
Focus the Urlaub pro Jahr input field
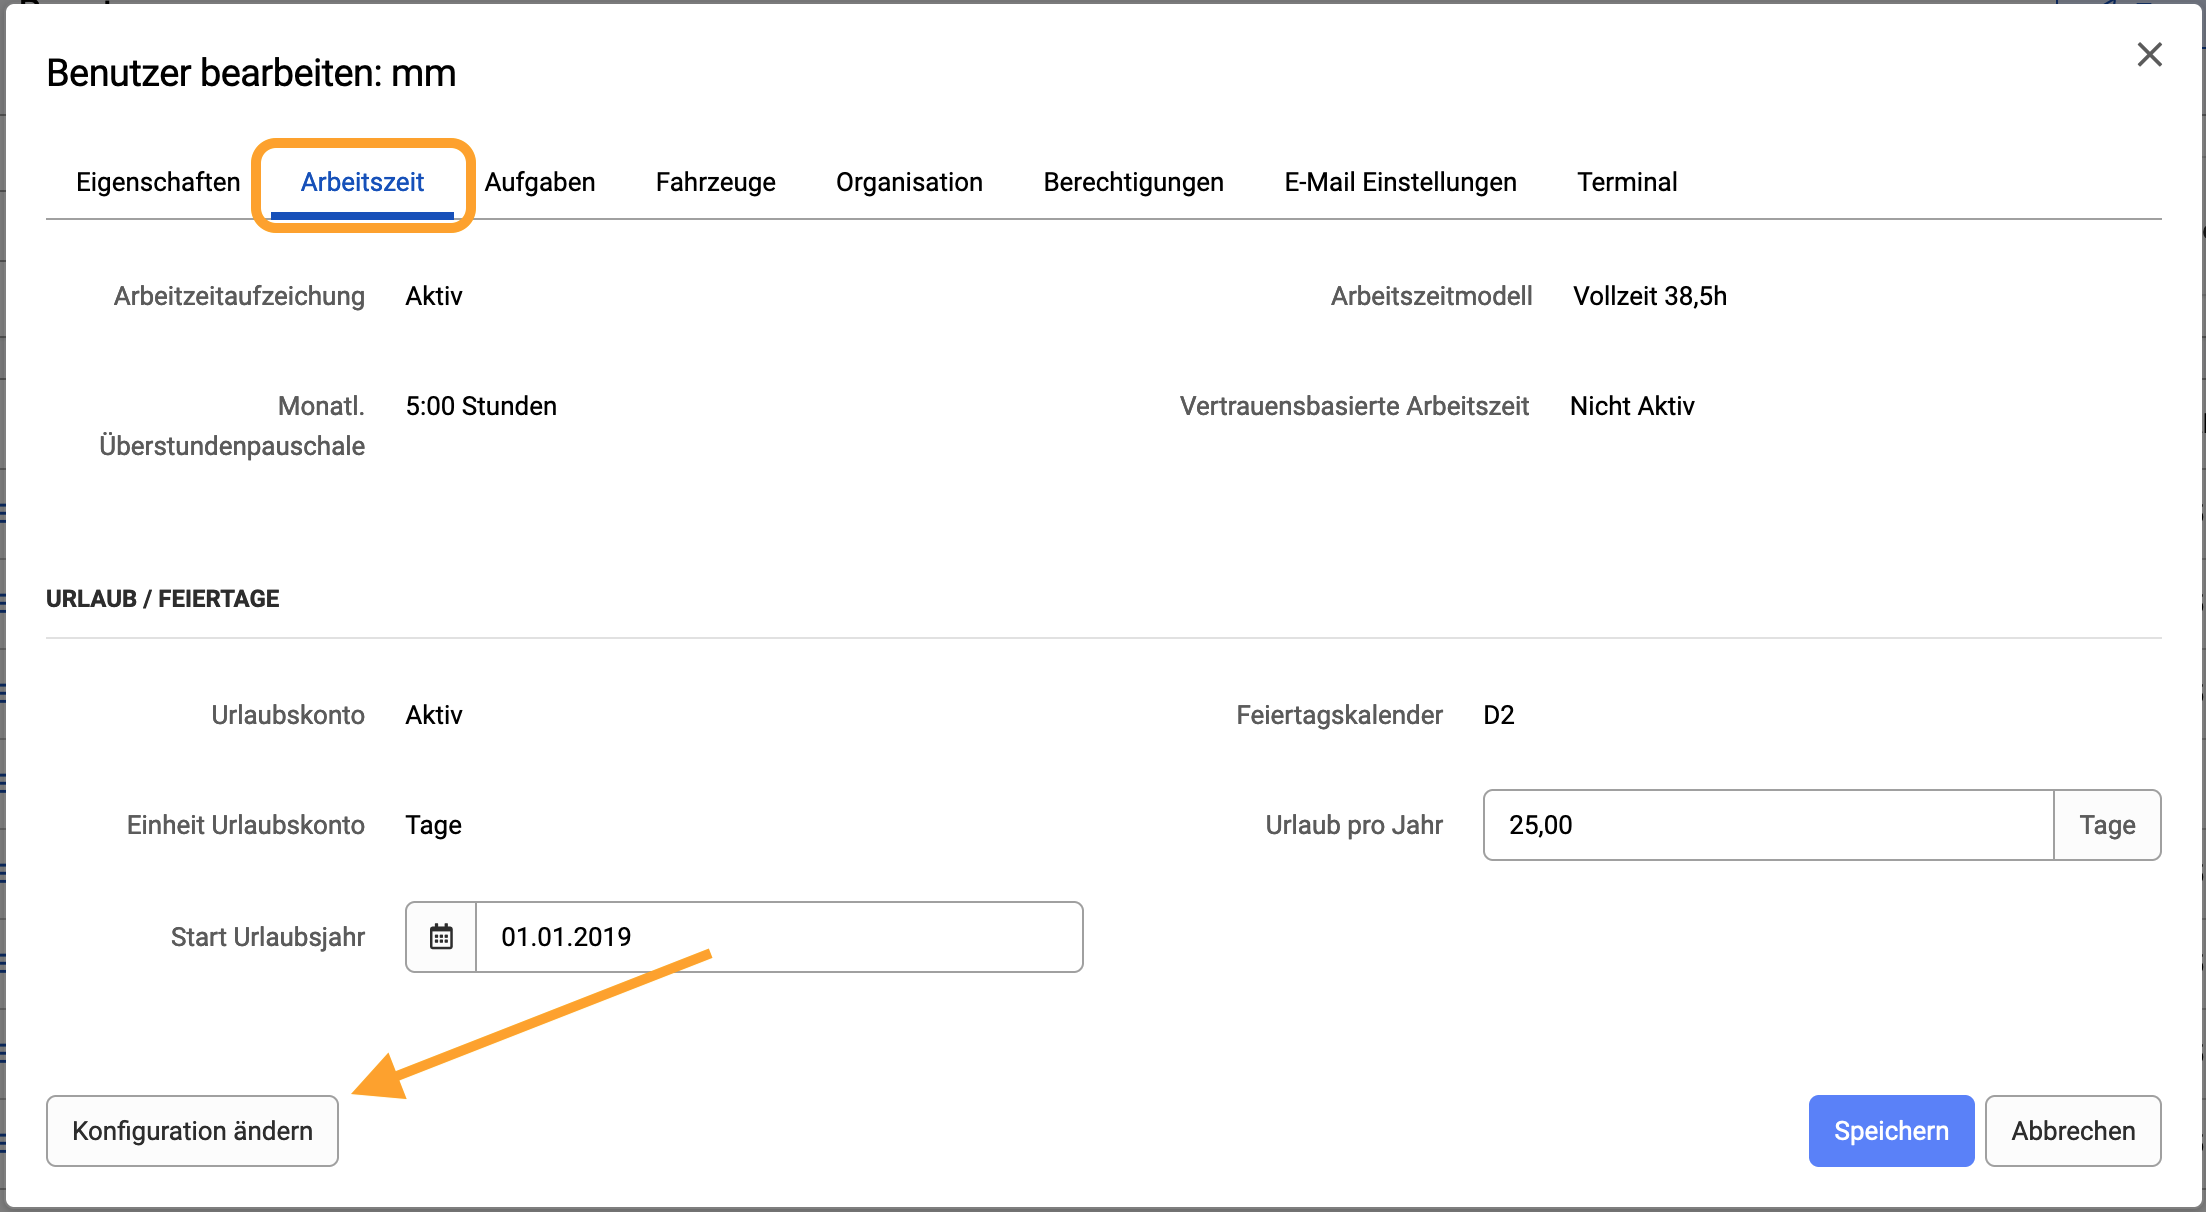[1768, 825]
